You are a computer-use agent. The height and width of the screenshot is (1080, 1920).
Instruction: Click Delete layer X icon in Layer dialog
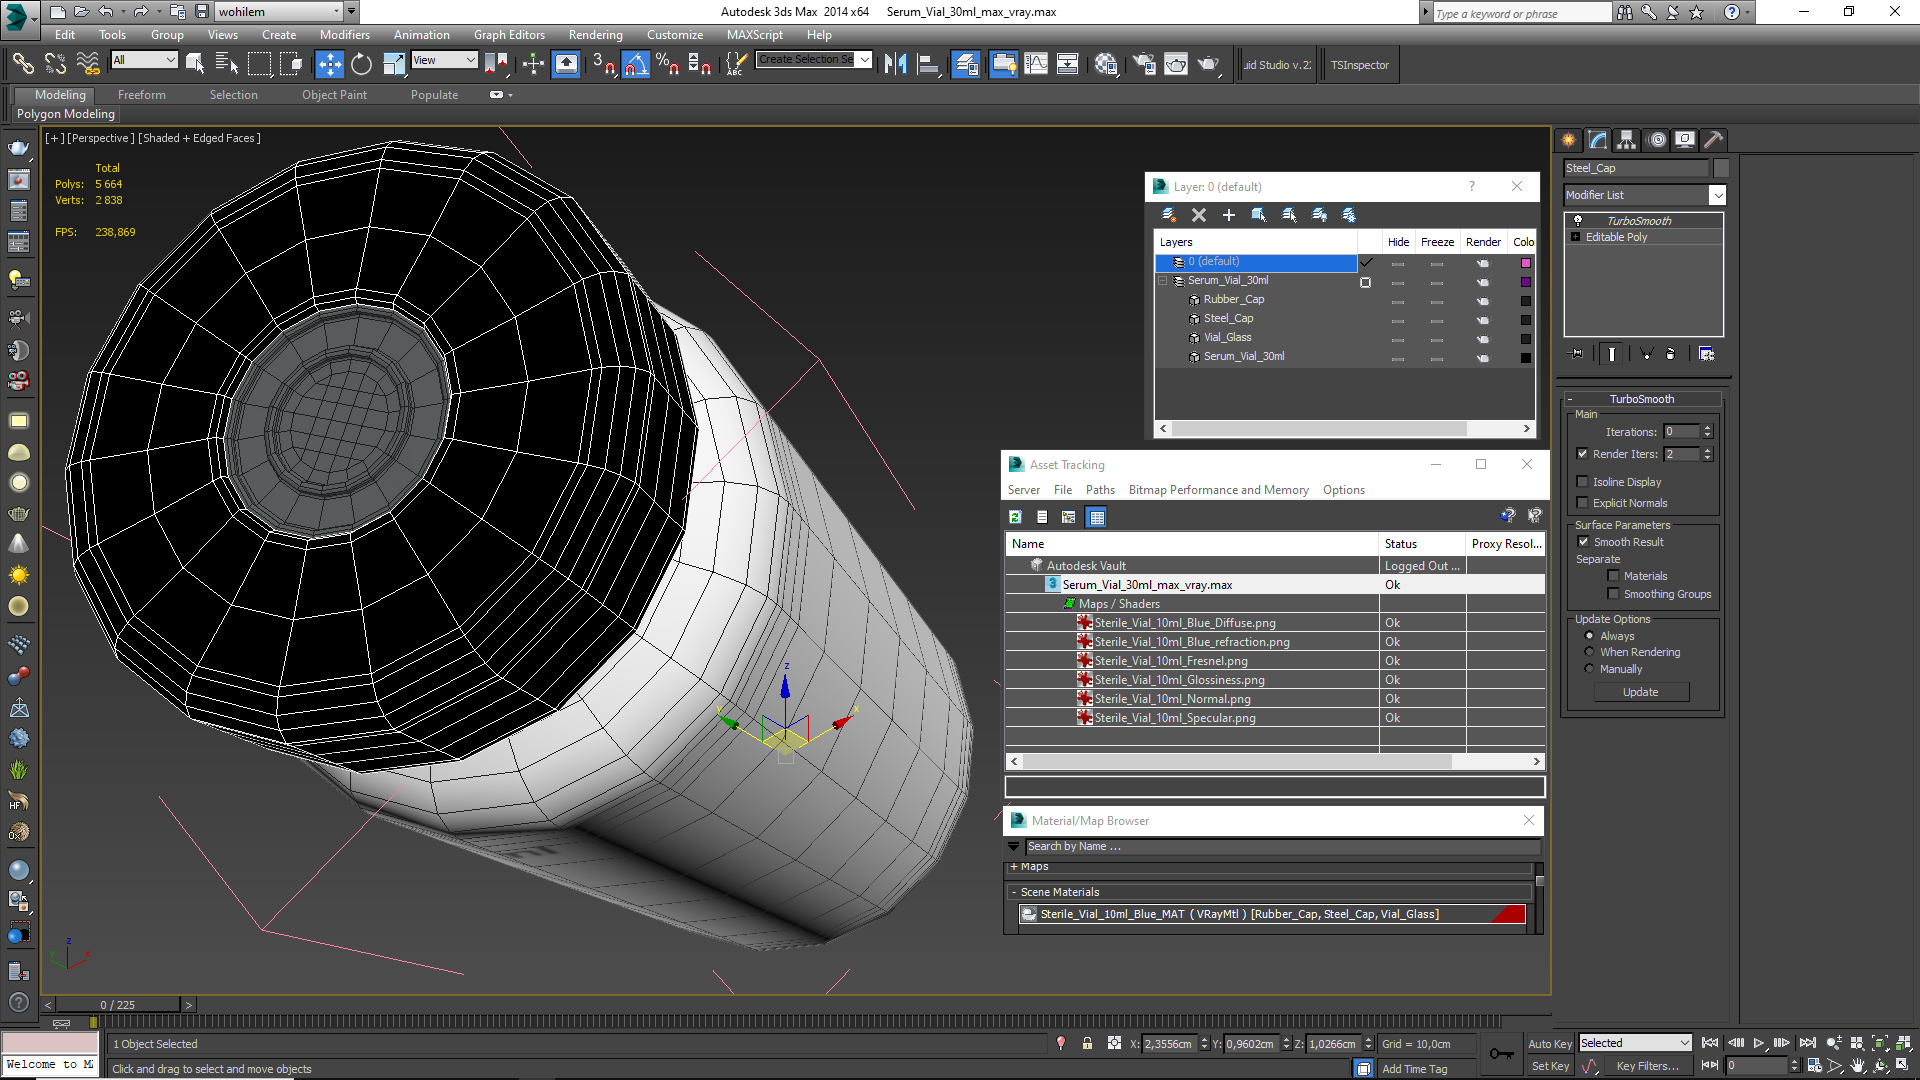coord(1199,215)
